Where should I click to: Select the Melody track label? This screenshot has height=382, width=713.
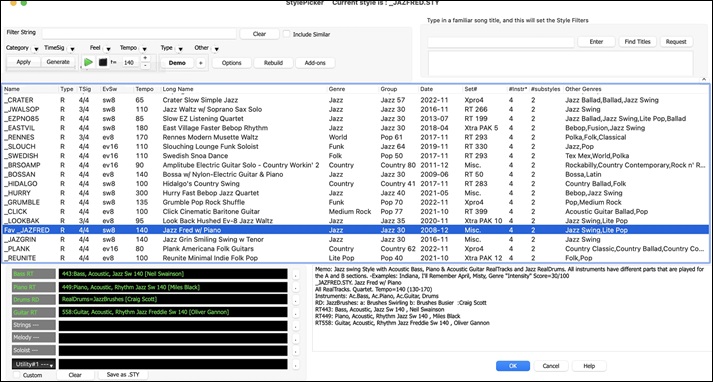(34, 337)
